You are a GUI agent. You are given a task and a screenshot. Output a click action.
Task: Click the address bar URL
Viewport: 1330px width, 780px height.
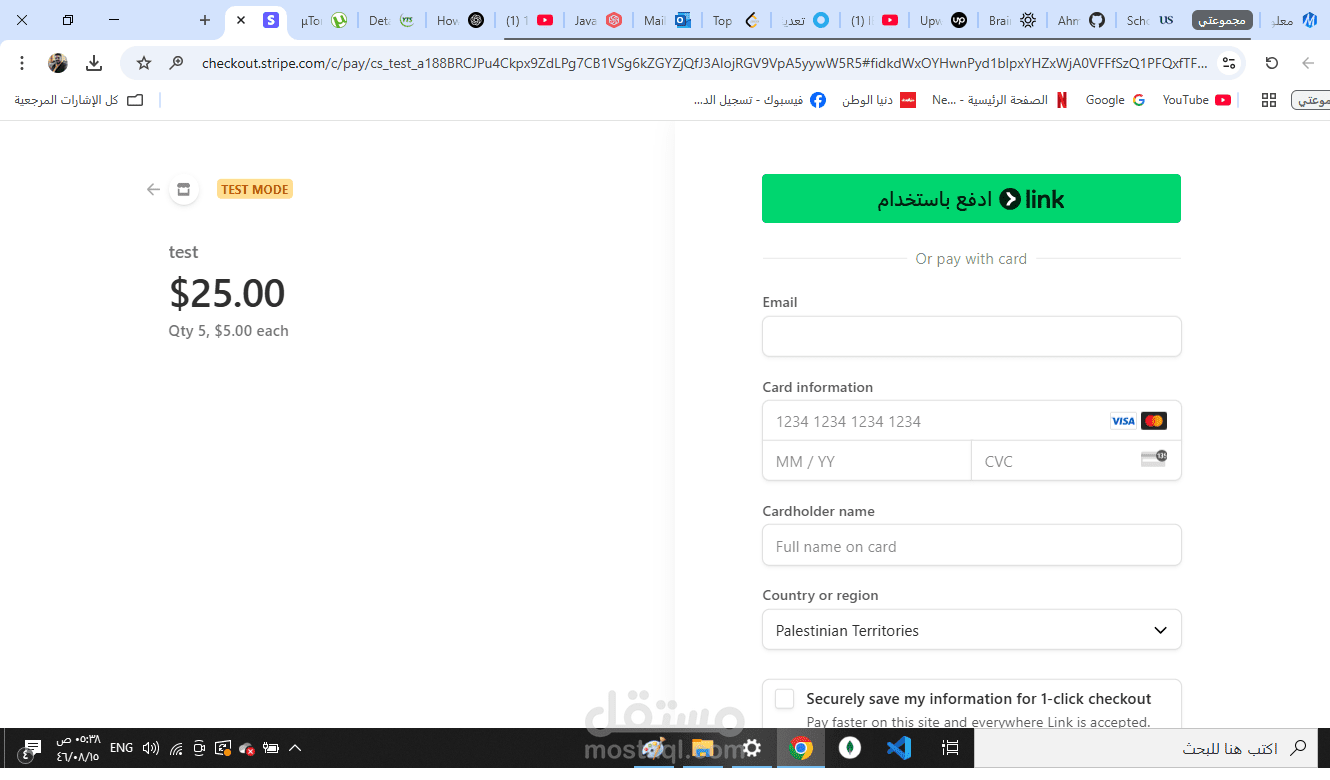tap(704, 63)
